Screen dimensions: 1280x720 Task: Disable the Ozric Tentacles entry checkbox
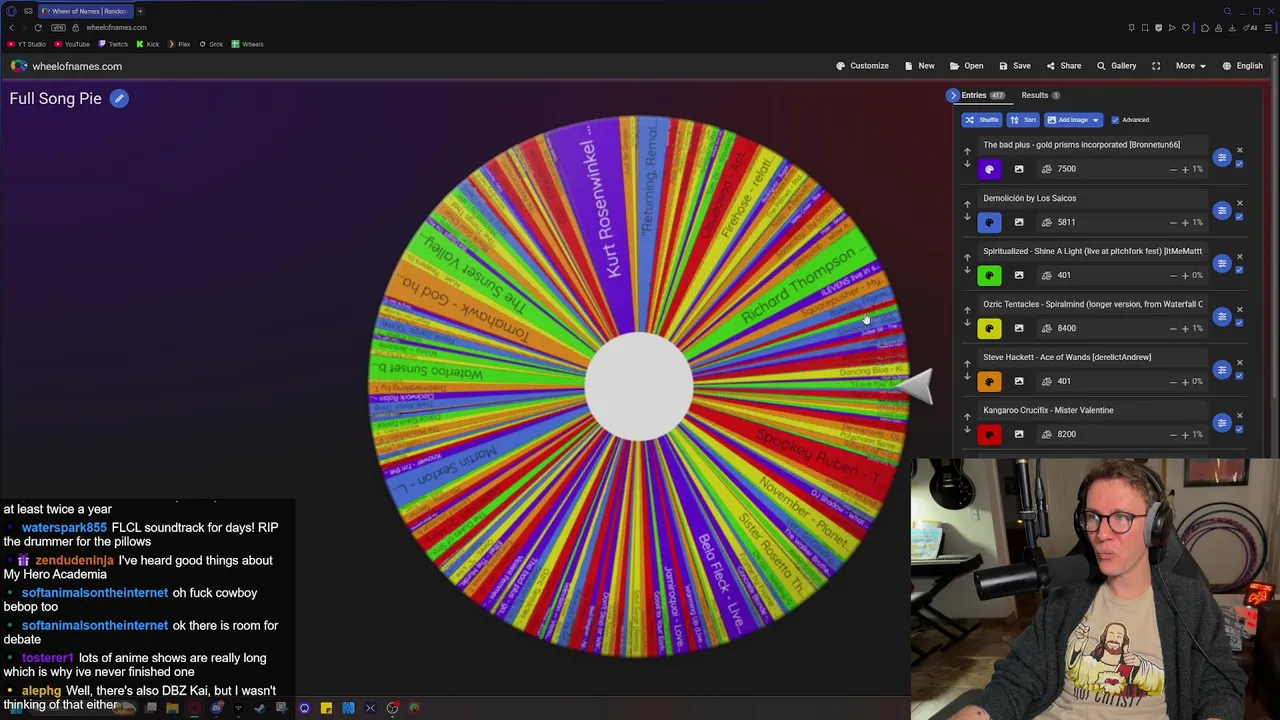point(1239,323)
